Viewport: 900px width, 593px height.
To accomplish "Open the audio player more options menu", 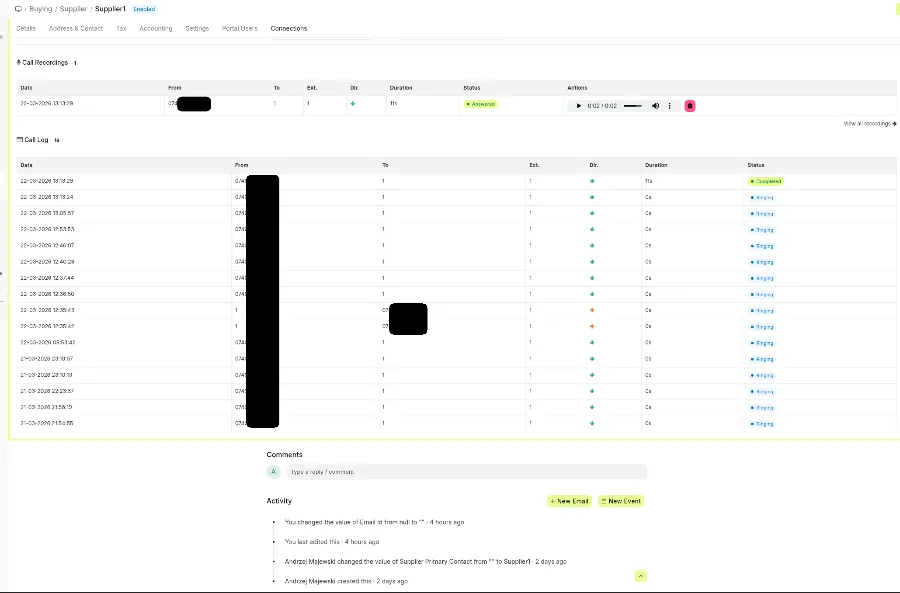I will coord(670,105).
